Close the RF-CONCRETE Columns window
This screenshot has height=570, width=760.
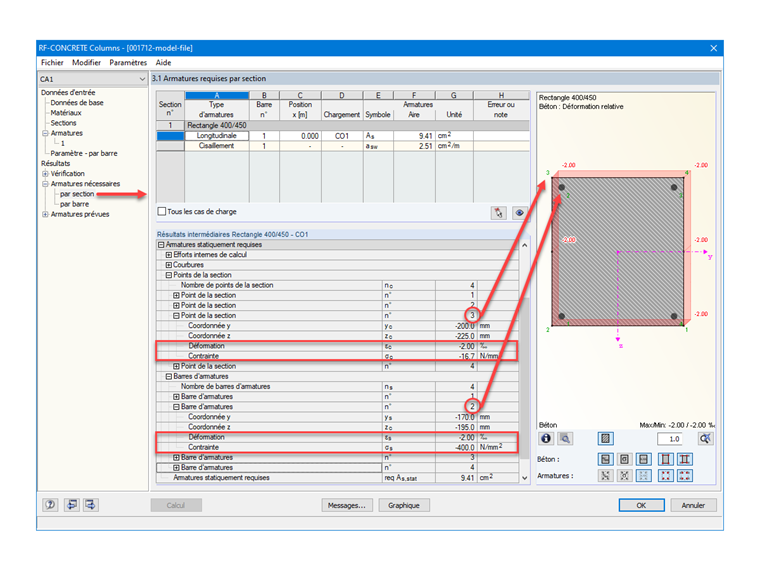[x=713, y=48]
